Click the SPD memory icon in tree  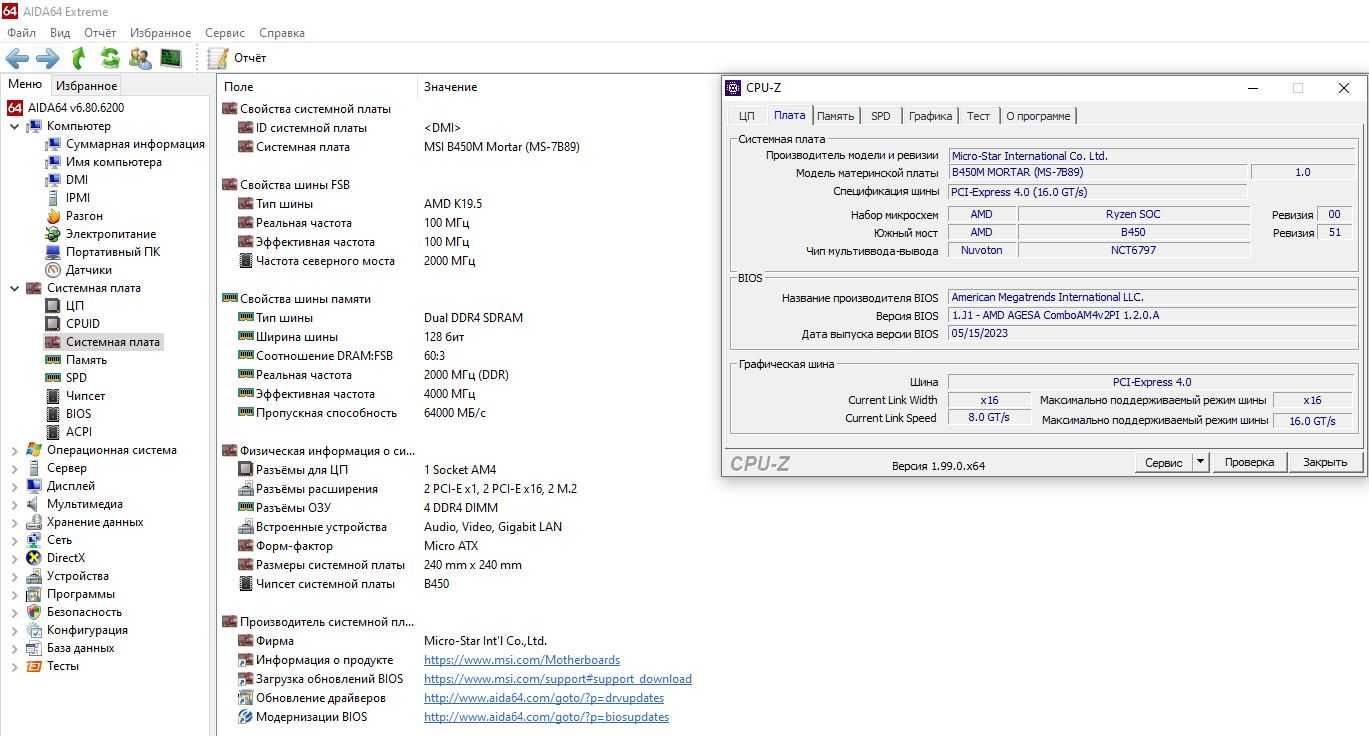tap(53, 378)
